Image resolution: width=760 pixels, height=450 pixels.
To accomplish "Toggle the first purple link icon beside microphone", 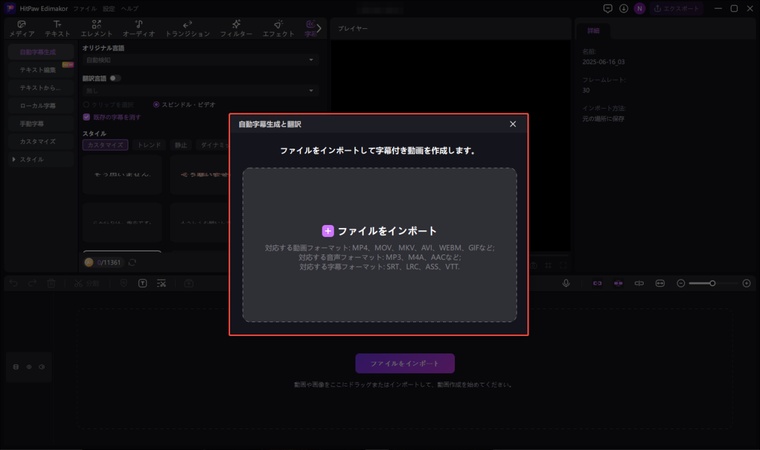I will pos(597,283).
